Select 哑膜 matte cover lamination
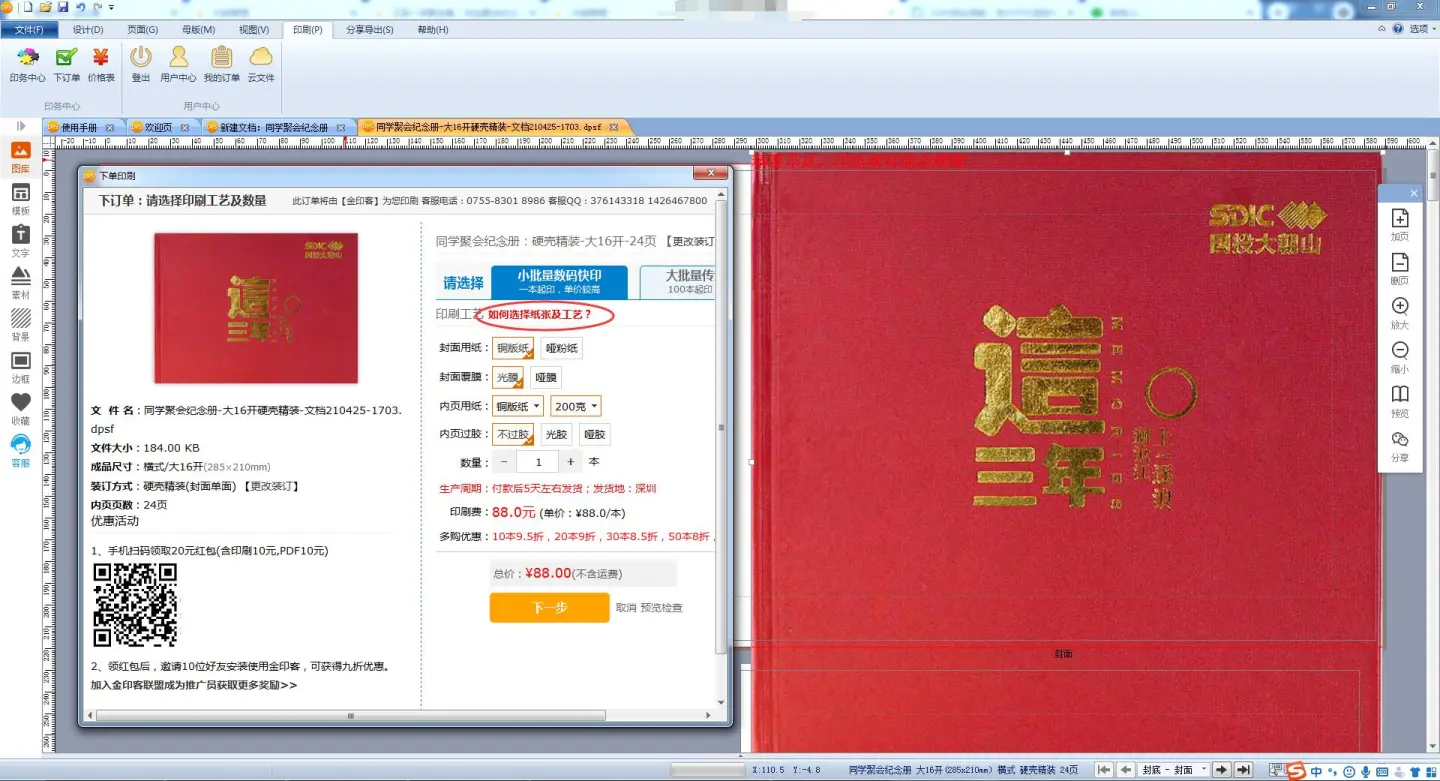The height and width of the screenshot is (781, 1440). 546,377
